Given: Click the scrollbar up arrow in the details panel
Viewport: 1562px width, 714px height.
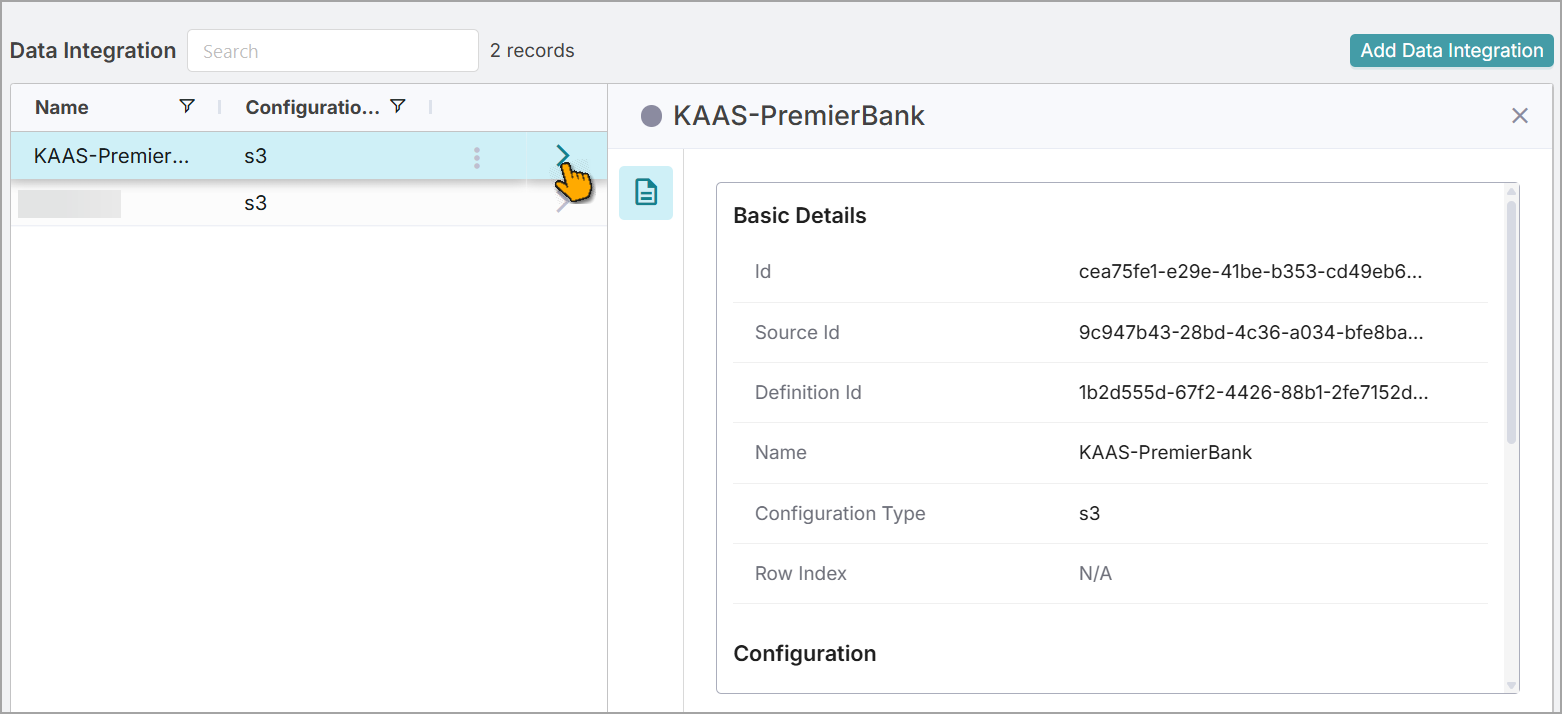Looking at the screenshot, I should (1511, 191).
